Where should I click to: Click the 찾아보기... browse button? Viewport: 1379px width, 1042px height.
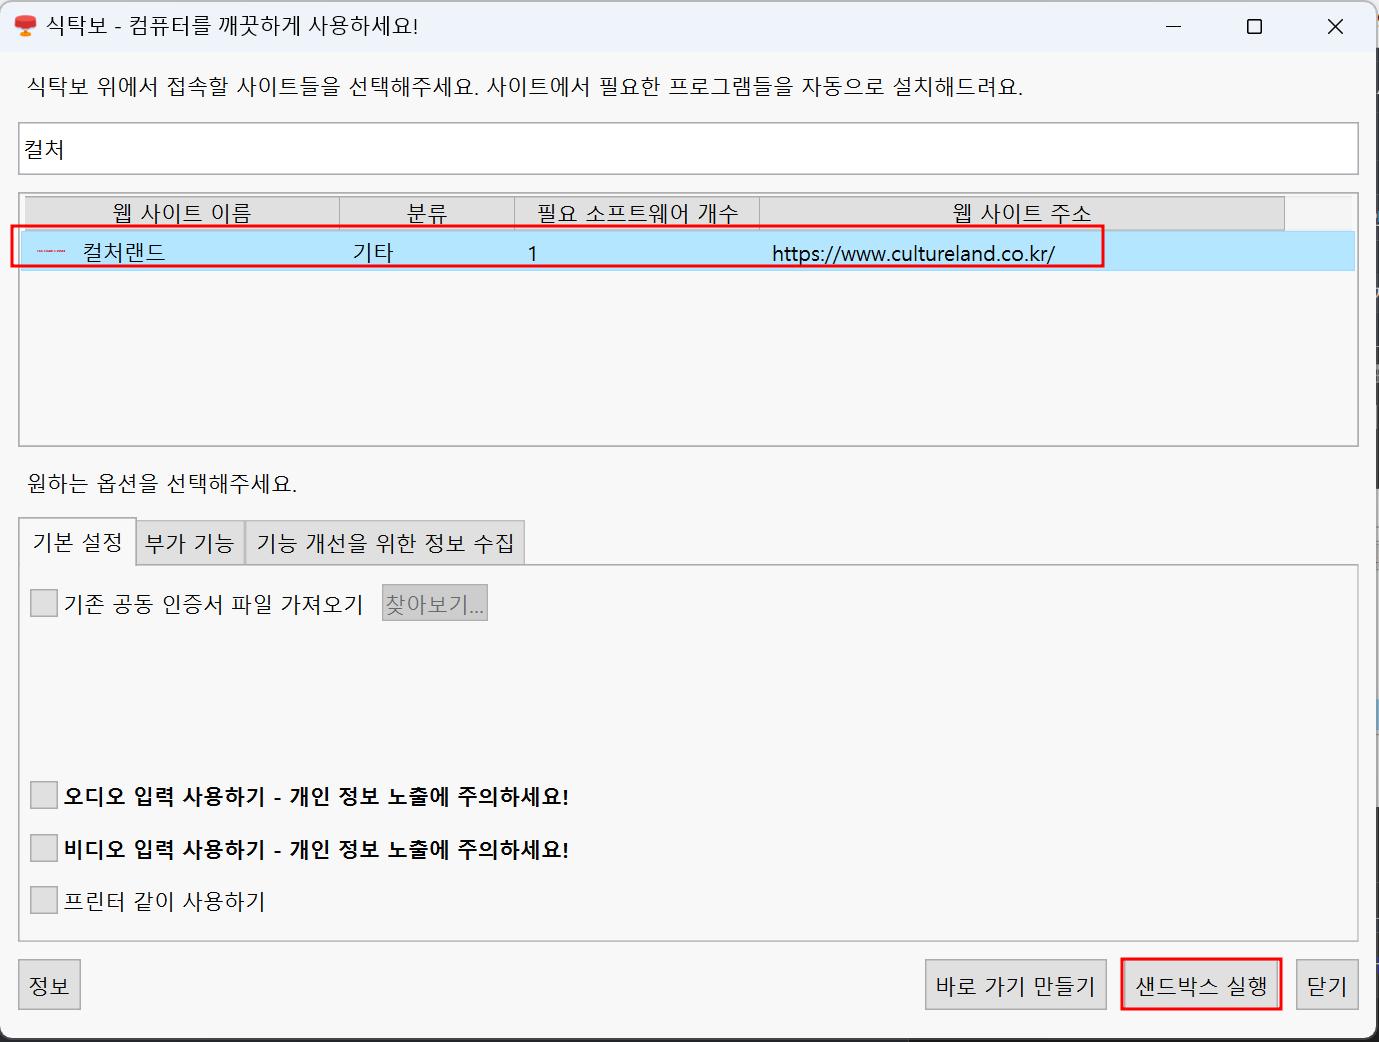tap(435, 603)
